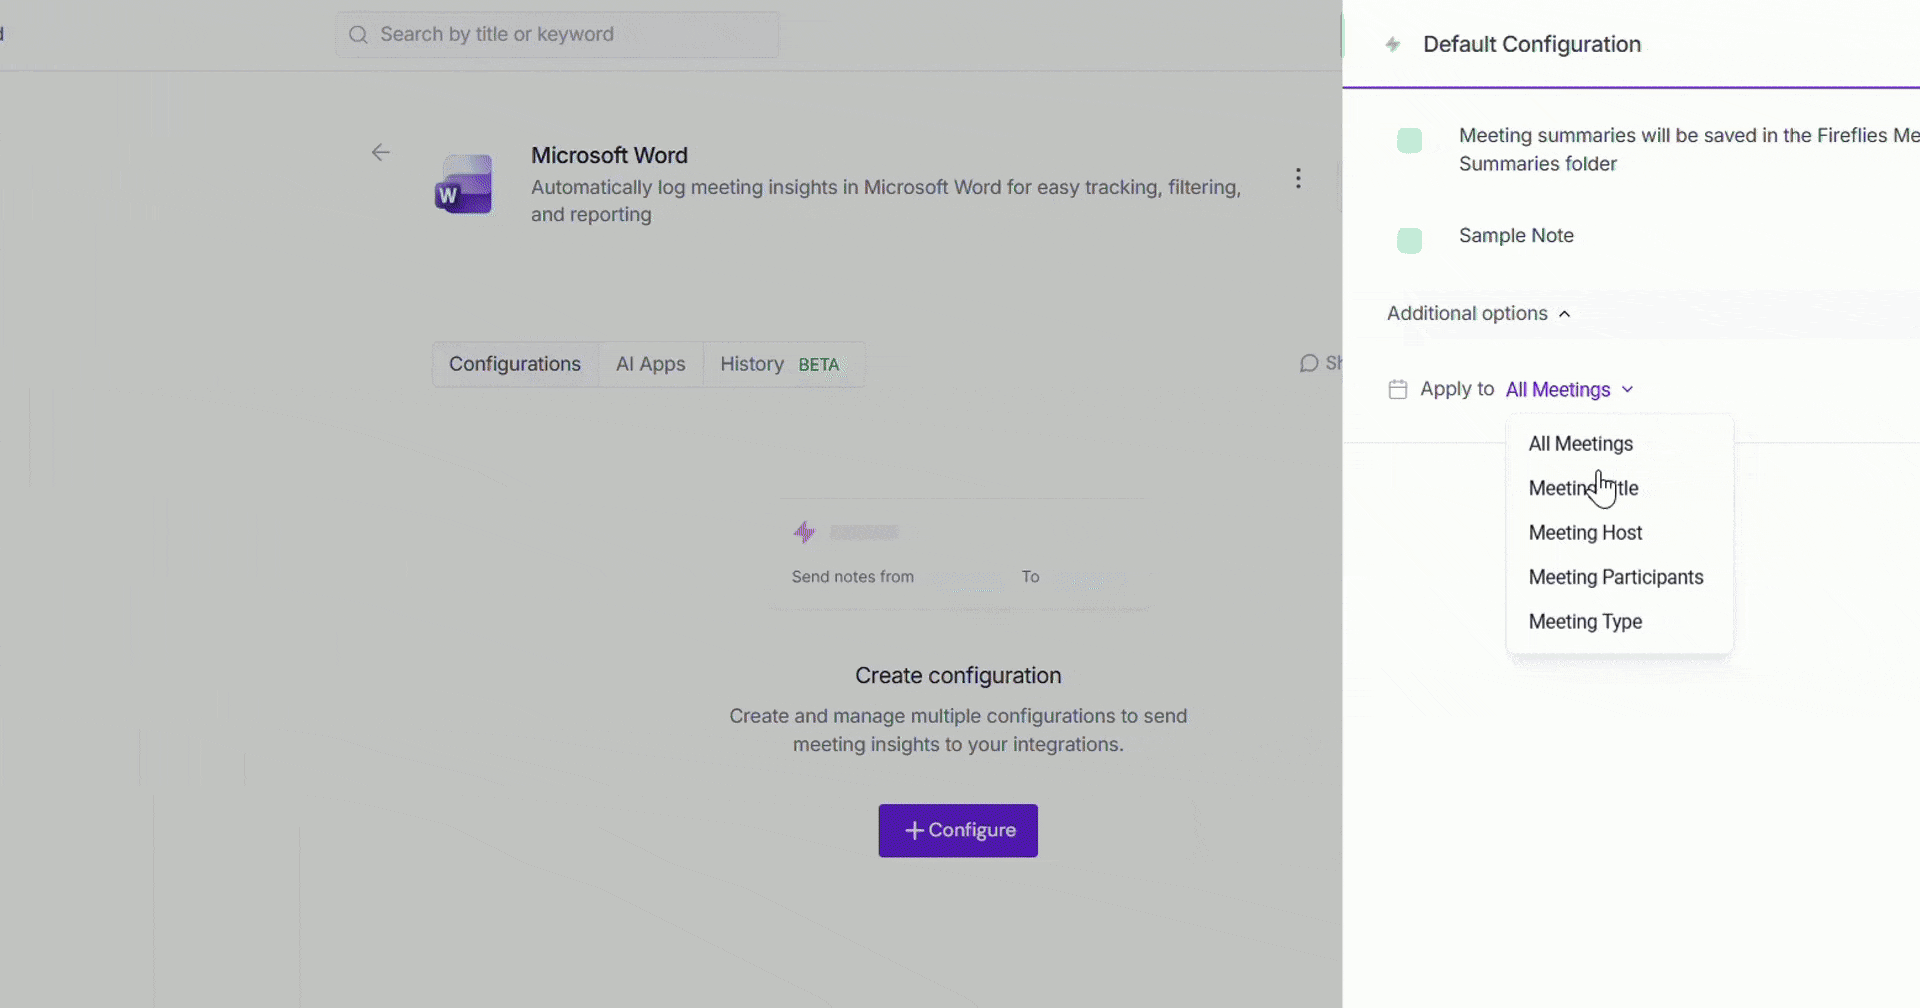The height and width of the screenshot is (1008, 1920).
Task: Click the lightning bolt icon beside Default Configuration
Action: [1392, 44]
